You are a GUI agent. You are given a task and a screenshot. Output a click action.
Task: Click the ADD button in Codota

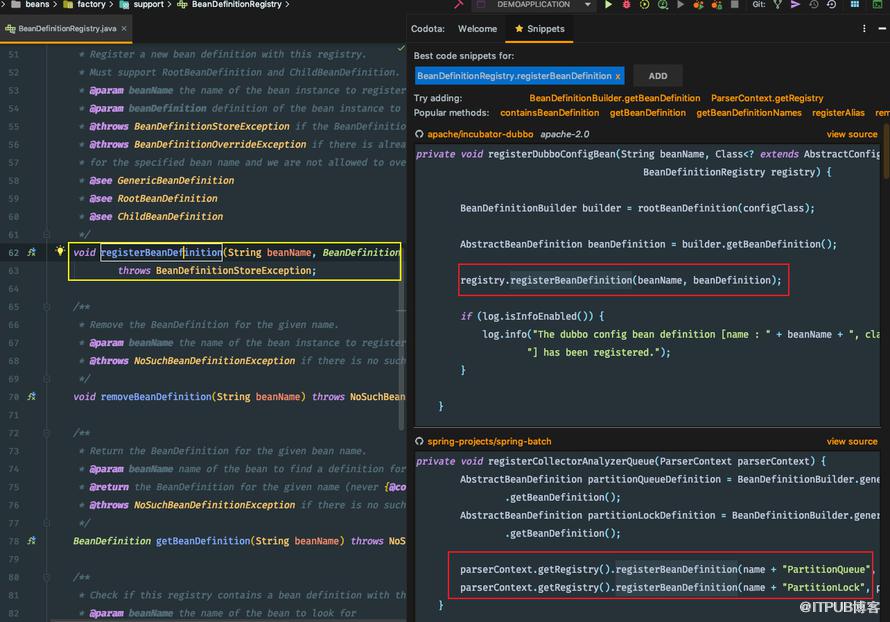click(x=658, y=76)
